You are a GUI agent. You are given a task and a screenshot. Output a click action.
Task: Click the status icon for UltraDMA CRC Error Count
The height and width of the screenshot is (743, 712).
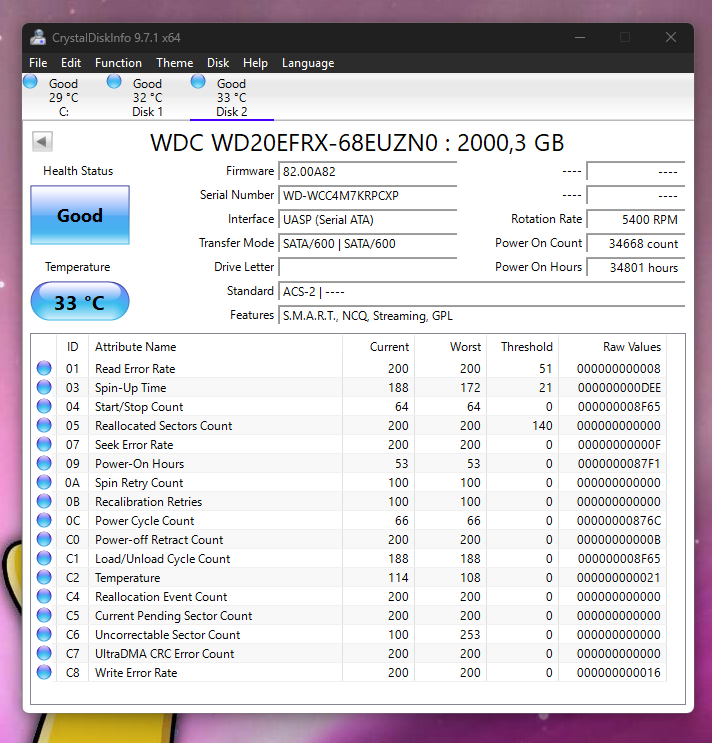click(44, 653)
